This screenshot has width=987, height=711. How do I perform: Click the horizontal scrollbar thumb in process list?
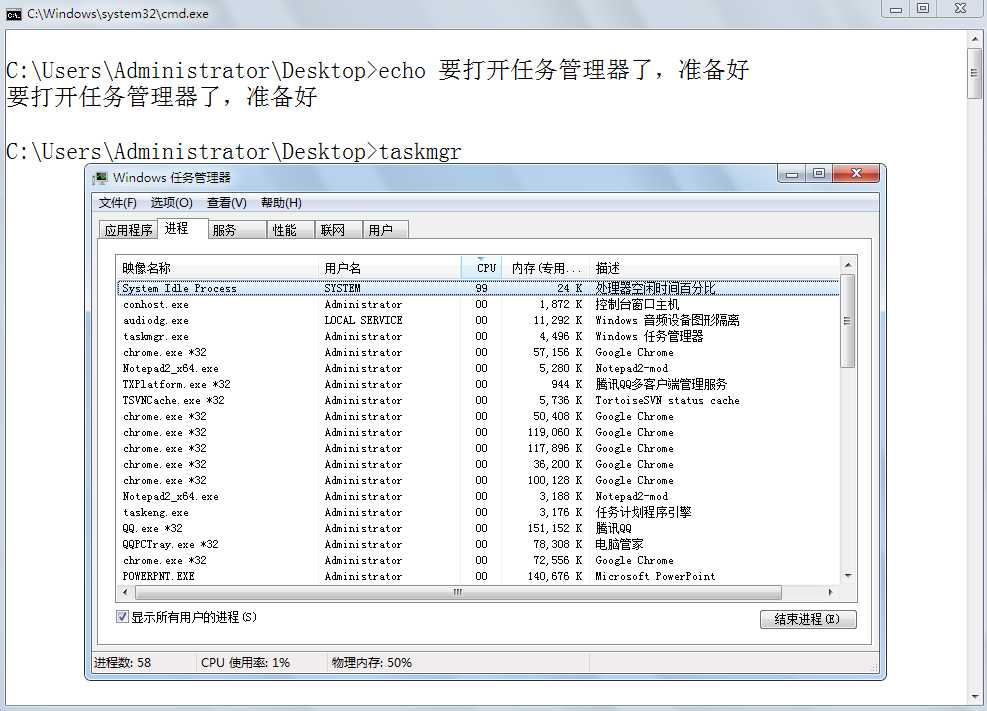(x=458, y=592)
